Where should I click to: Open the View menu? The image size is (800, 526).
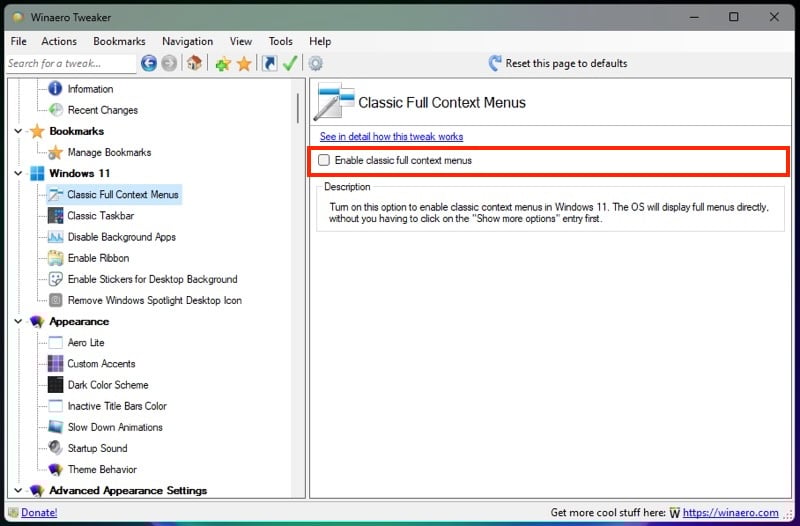pyautogui.click(x=241, y=41)
